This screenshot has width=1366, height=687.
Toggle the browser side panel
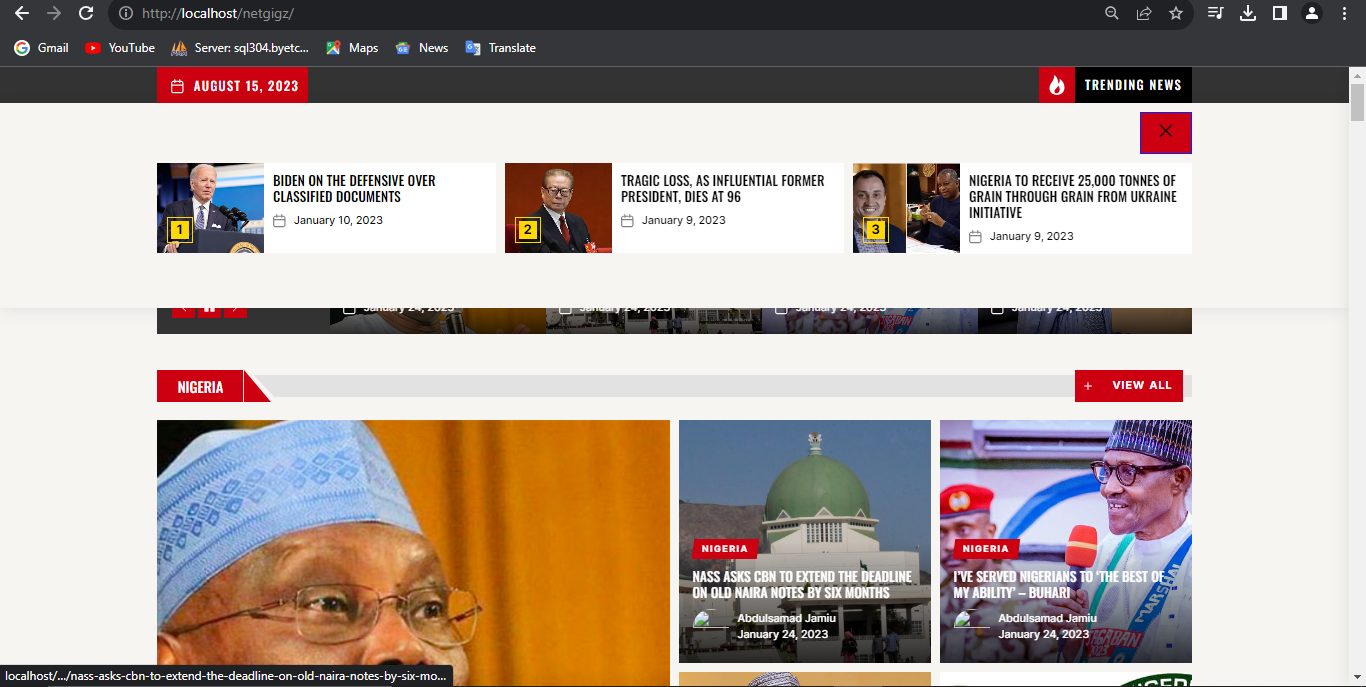click(1279, 13)
